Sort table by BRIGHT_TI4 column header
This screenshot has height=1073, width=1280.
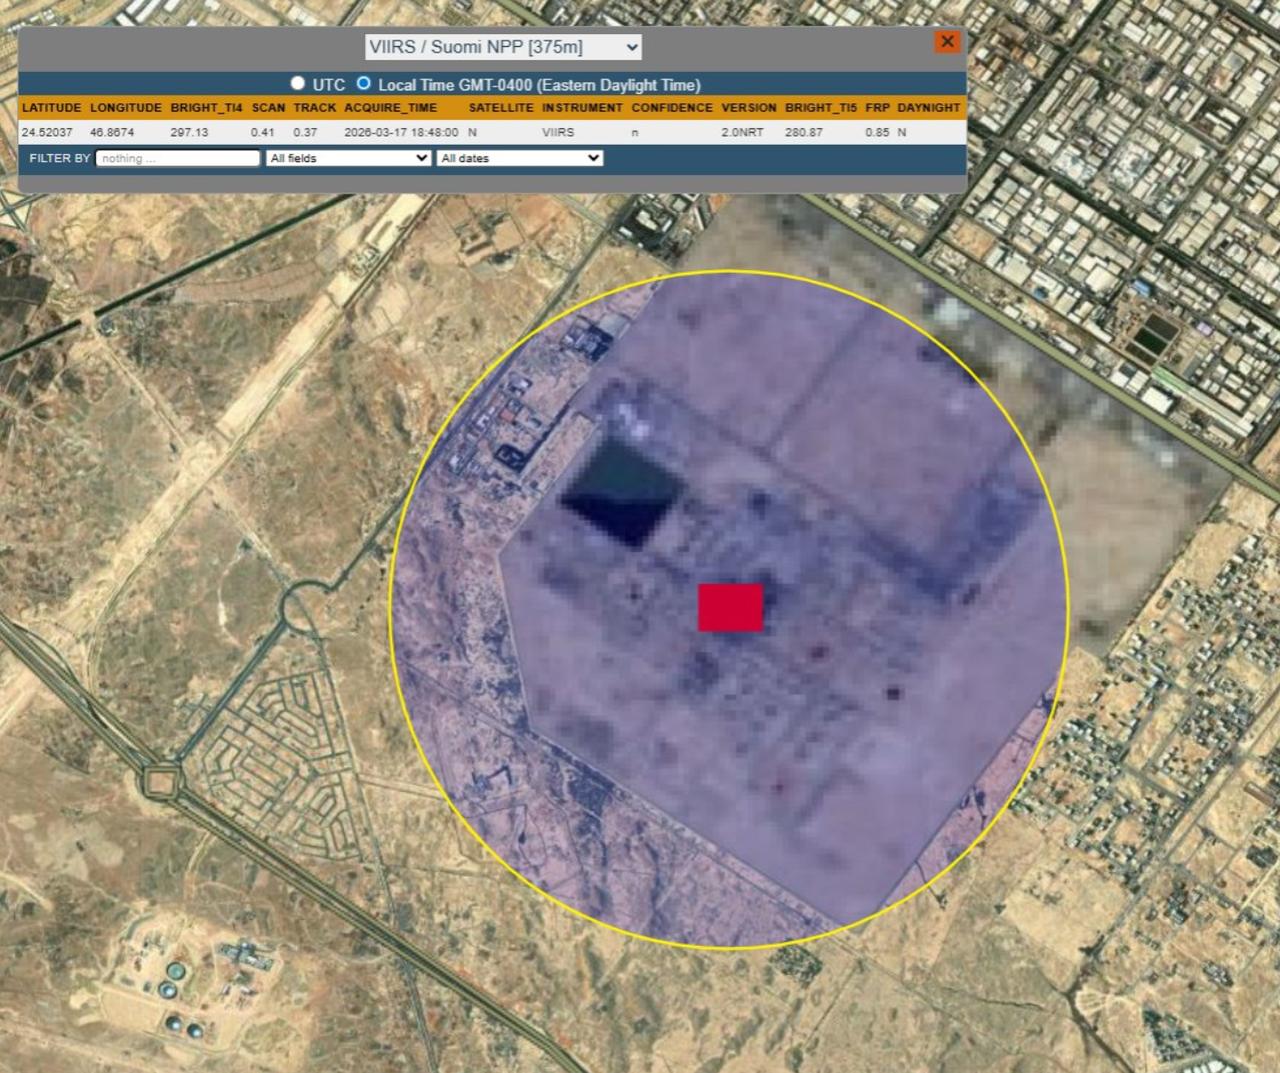click(206, 108)
